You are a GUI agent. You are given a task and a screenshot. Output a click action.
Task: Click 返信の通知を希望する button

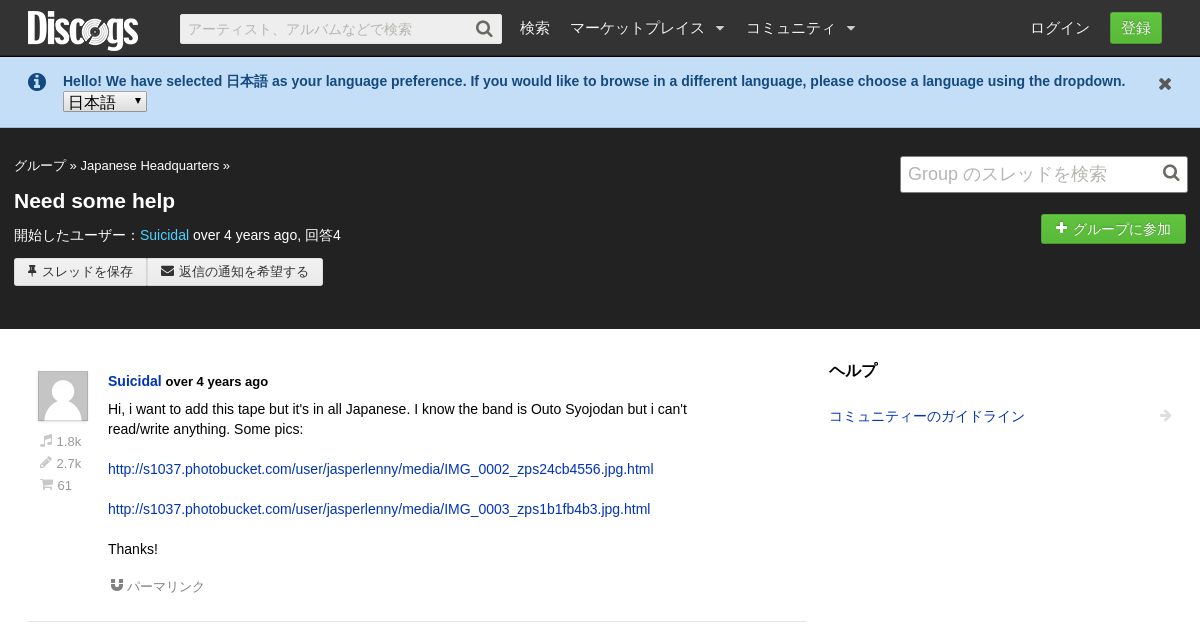coord(235,272)
